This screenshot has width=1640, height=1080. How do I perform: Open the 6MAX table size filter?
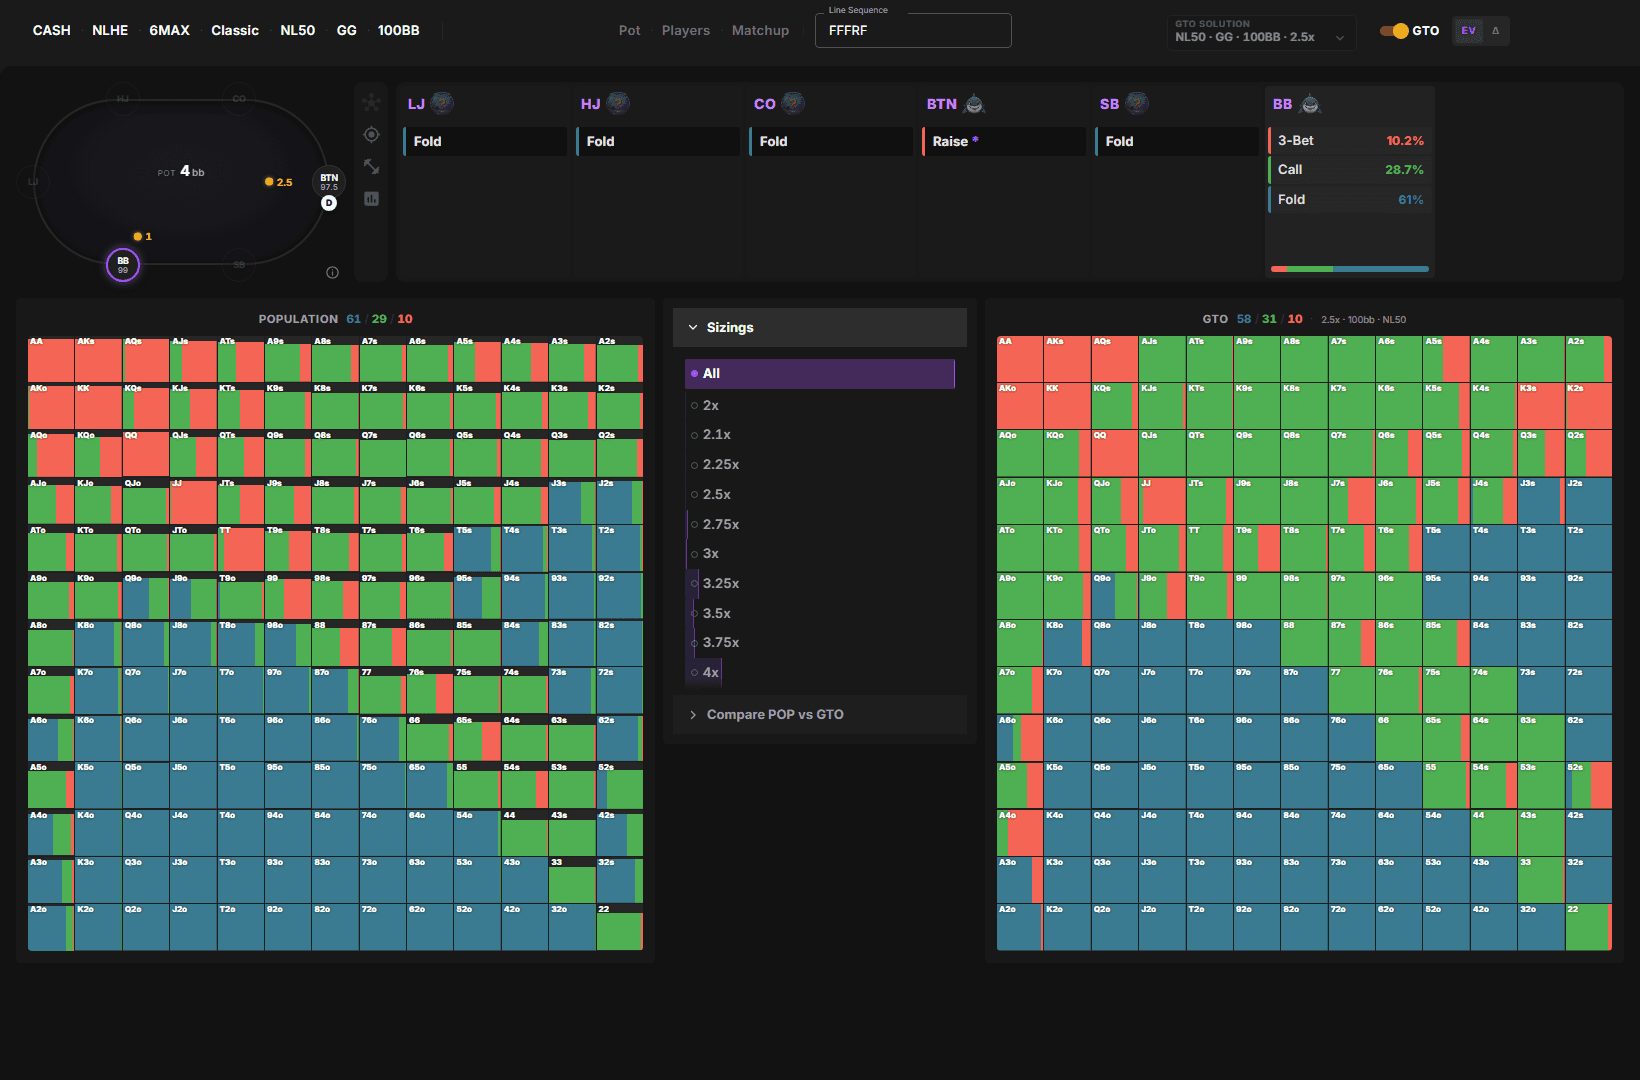170,31
